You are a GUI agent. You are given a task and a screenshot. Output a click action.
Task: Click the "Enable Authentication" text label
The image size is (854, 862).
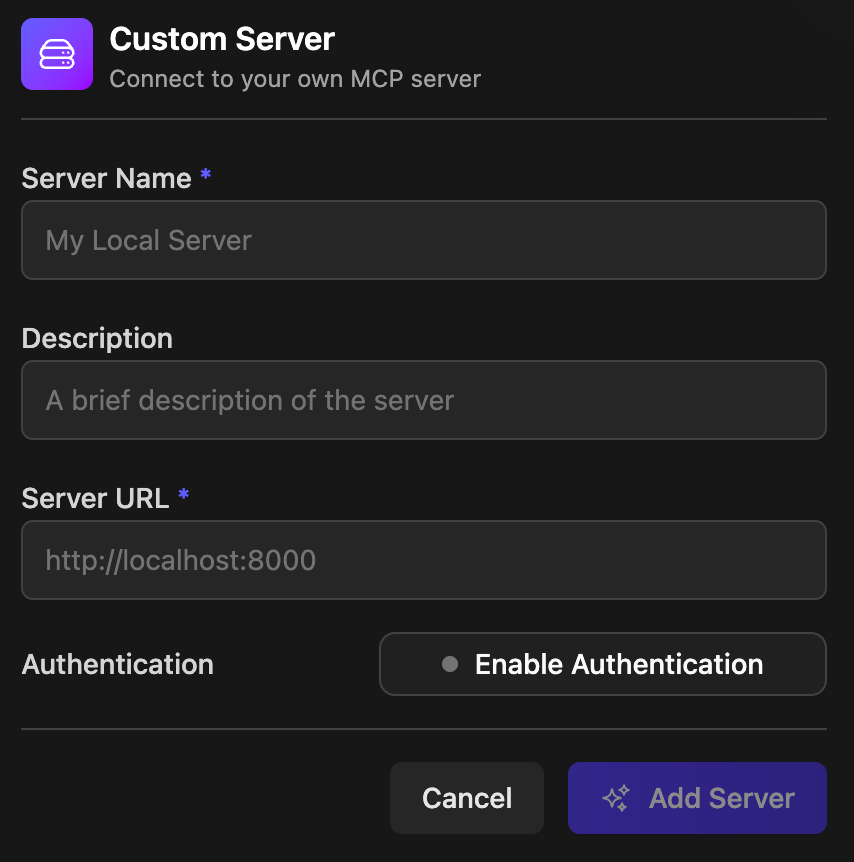tap(619, 664)
